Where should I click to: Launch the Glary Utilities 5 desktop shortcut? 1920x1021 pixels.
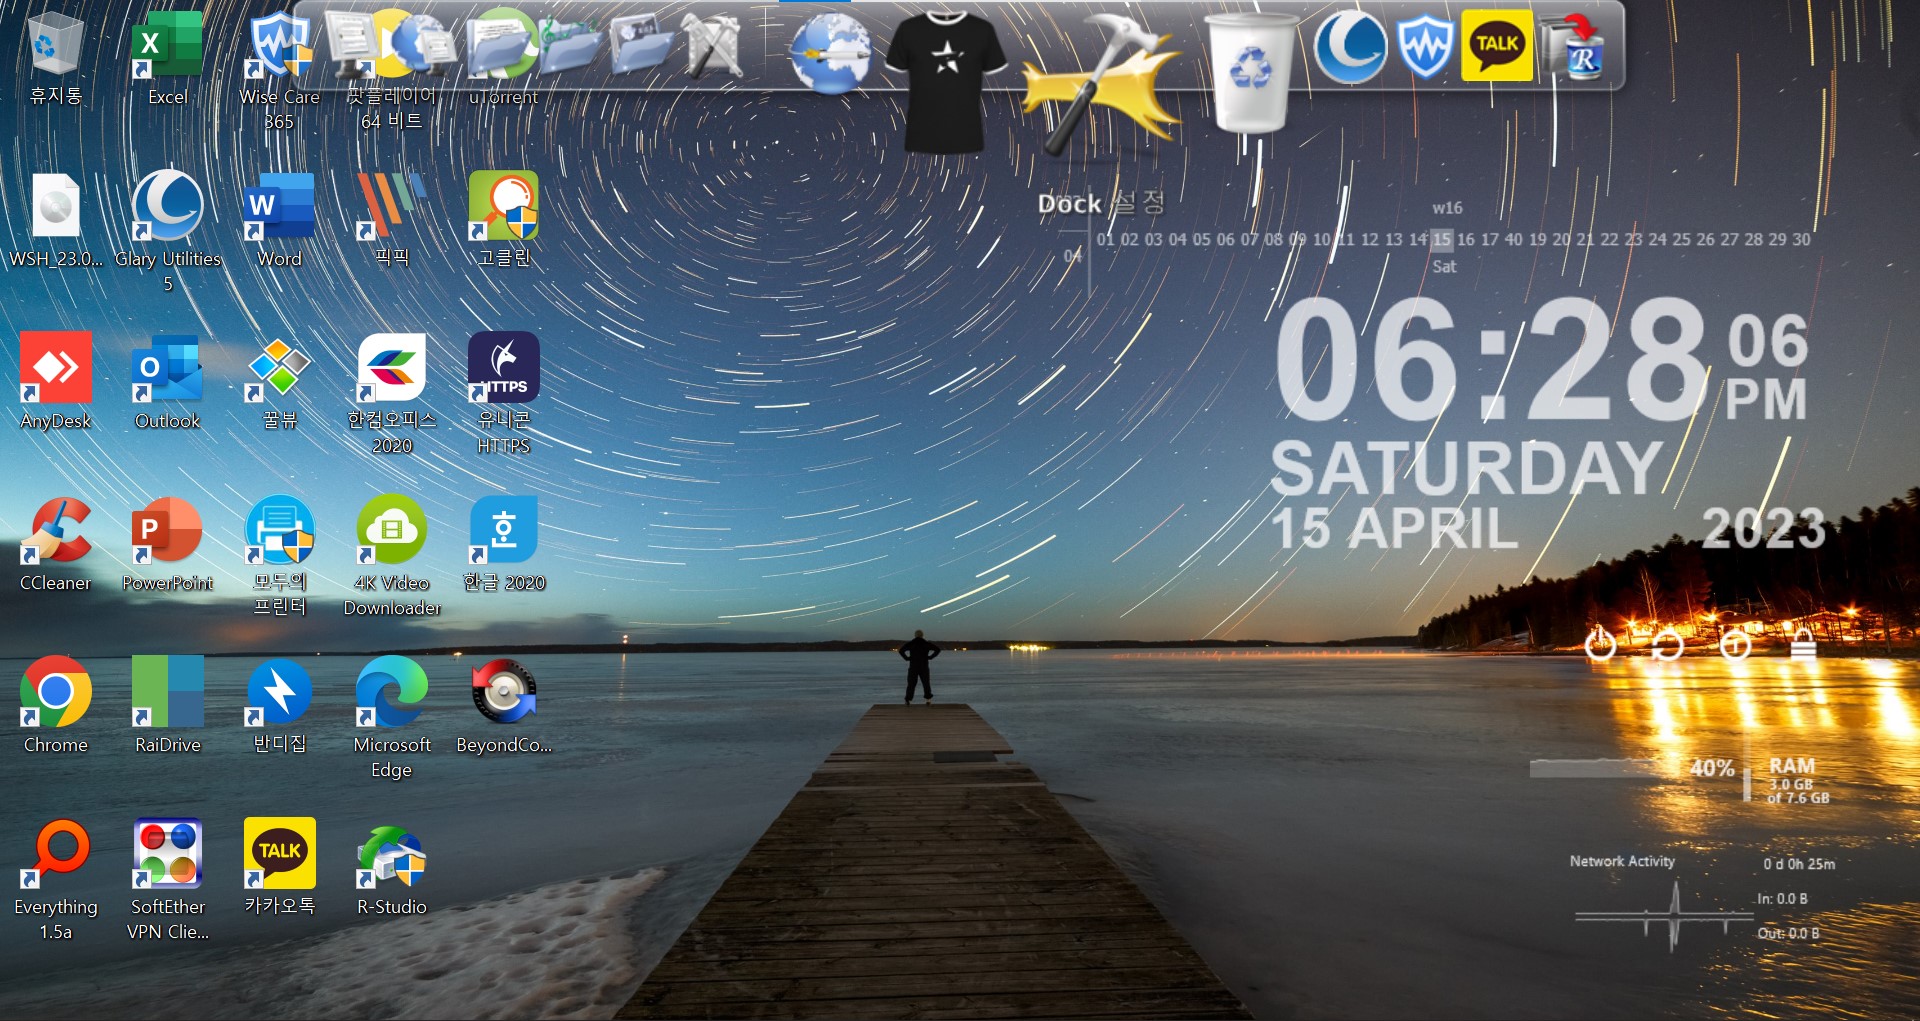(x=167, y=232)
